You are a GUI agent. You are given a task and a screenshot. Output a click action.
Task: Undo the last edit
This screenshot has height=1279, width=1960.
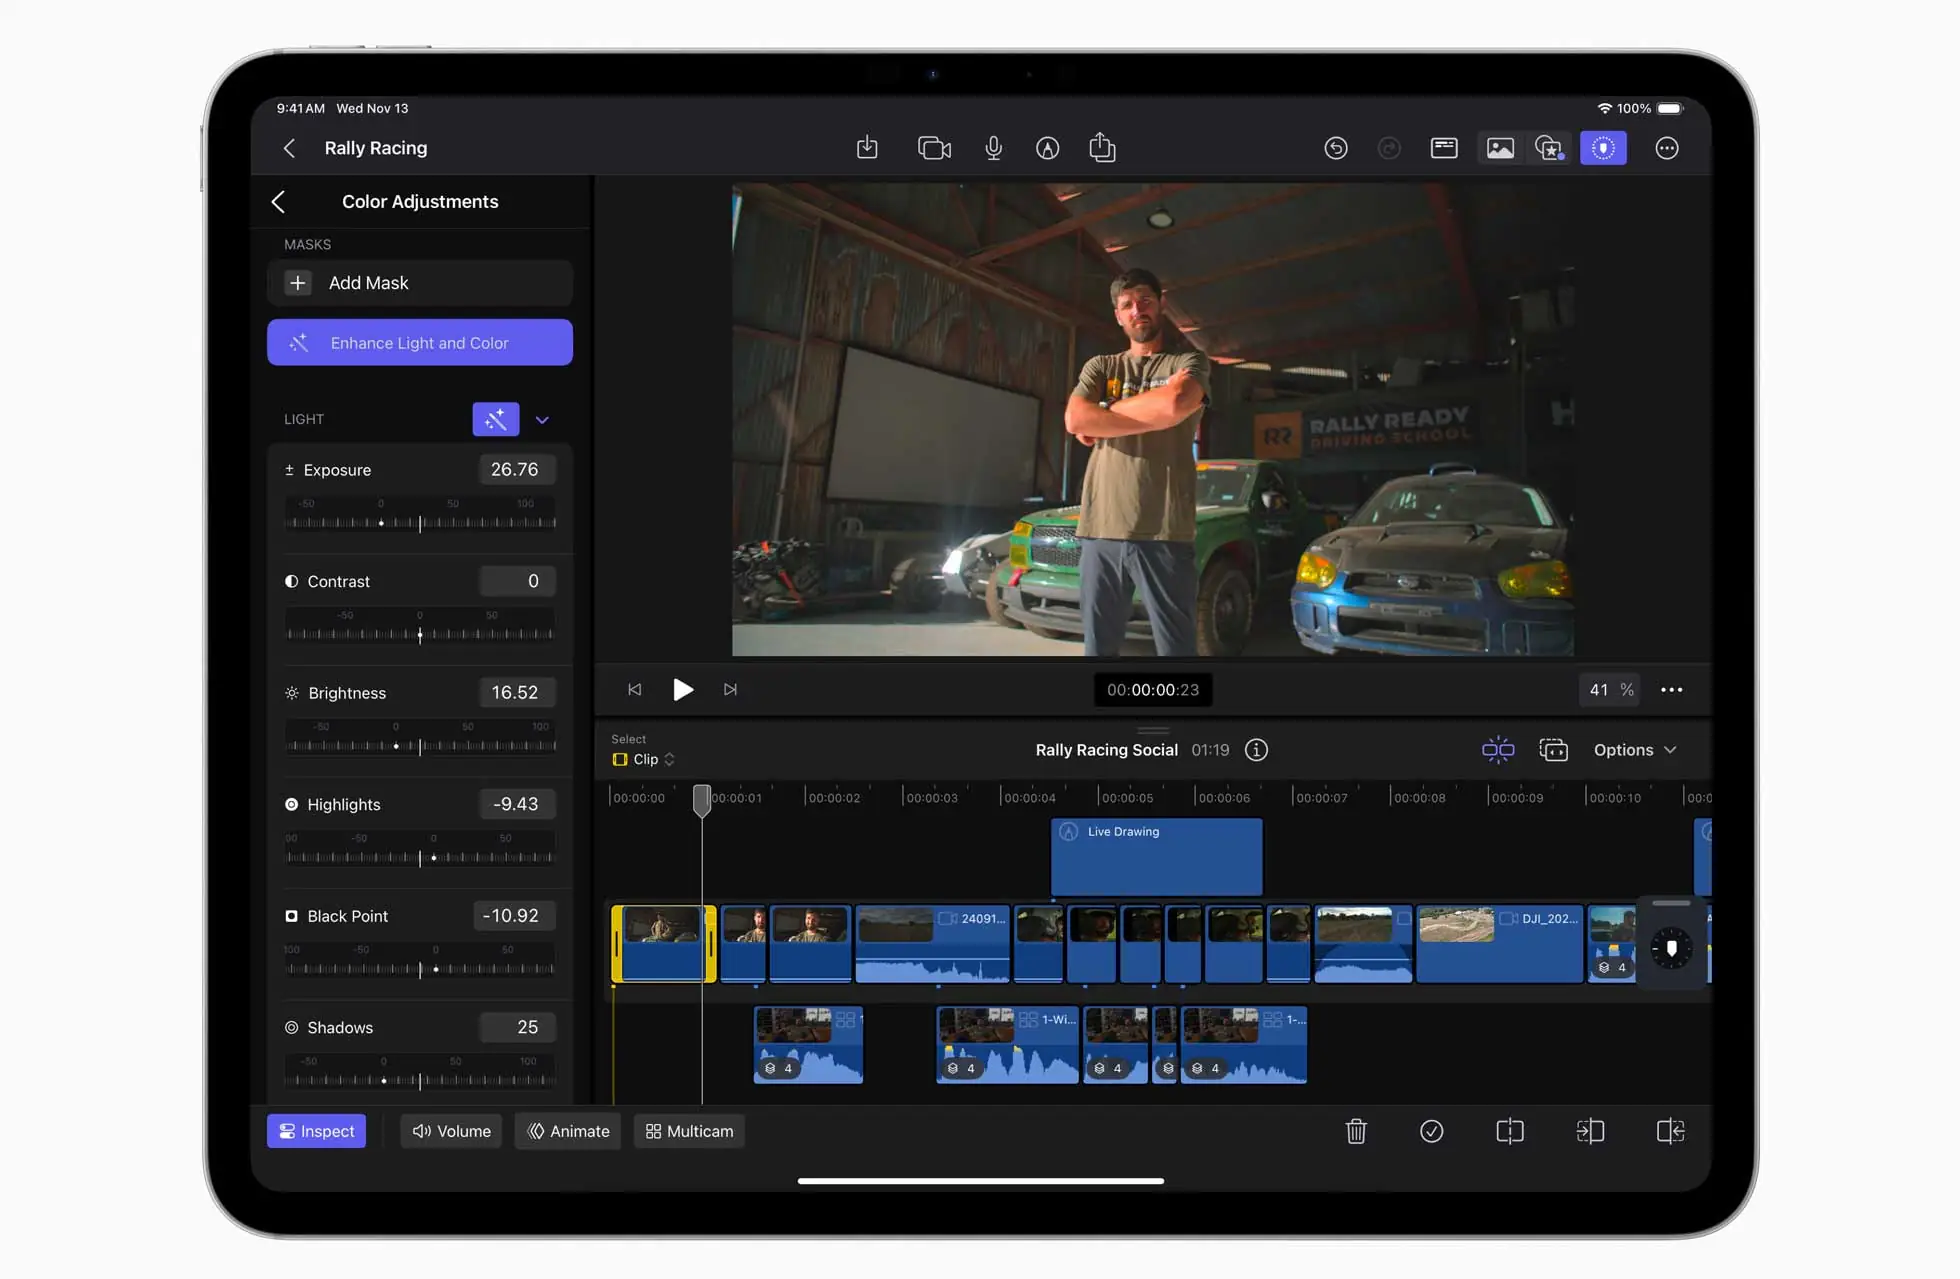click(1337, 147)
